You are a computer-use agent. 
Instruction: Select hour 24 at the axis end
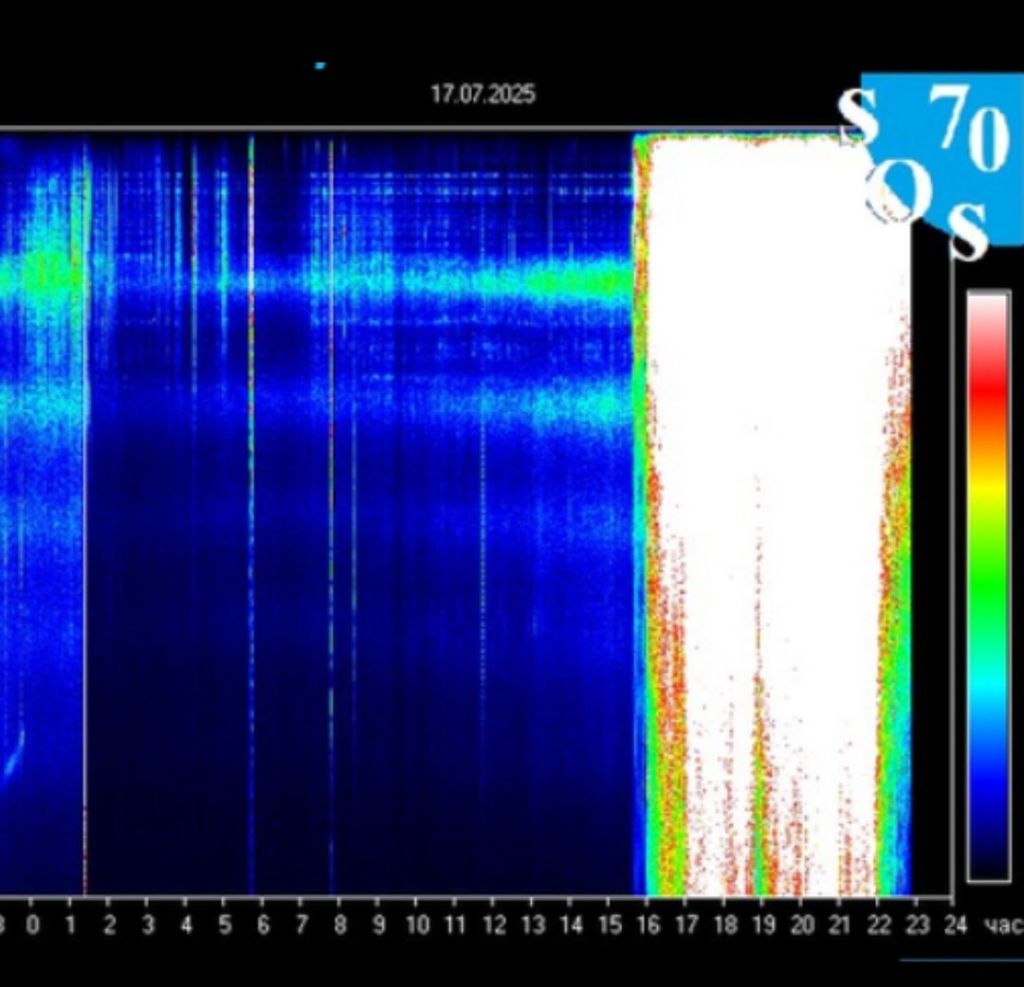click(x=955, y=924)
